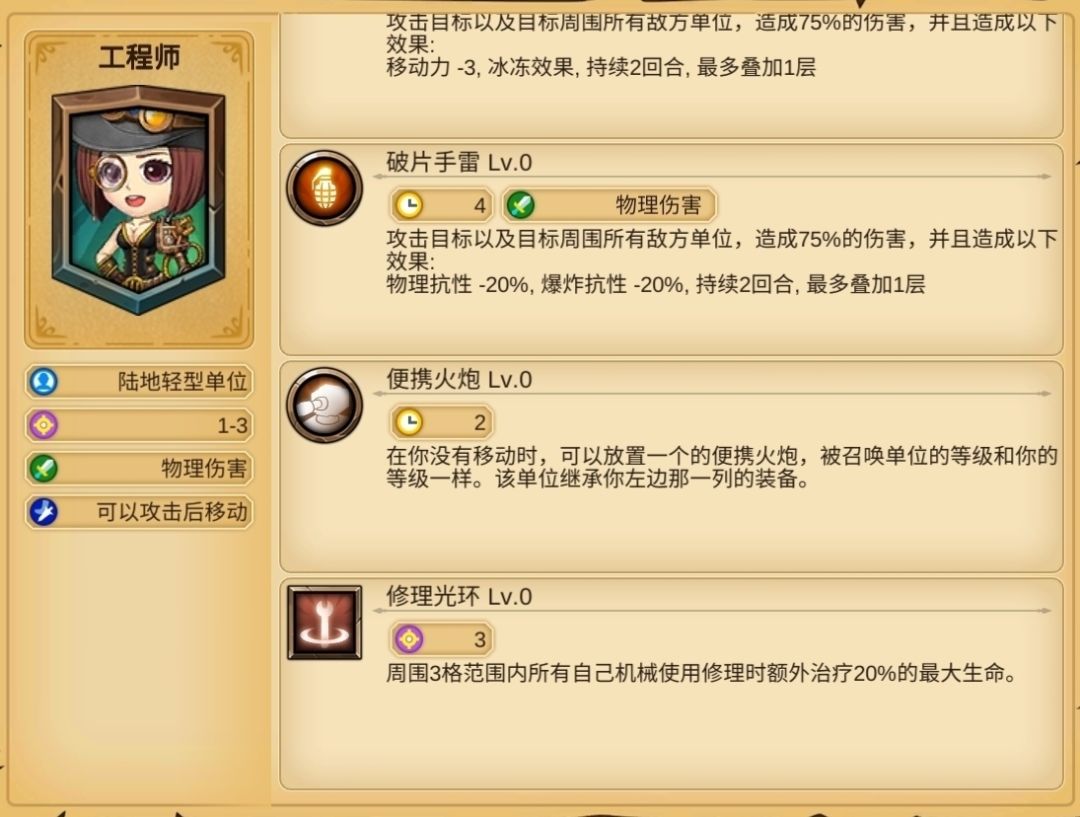Click the purple target icon beside 1-3 range
This screenshot has height=817, width=1080.
click(x=44, y=425)
